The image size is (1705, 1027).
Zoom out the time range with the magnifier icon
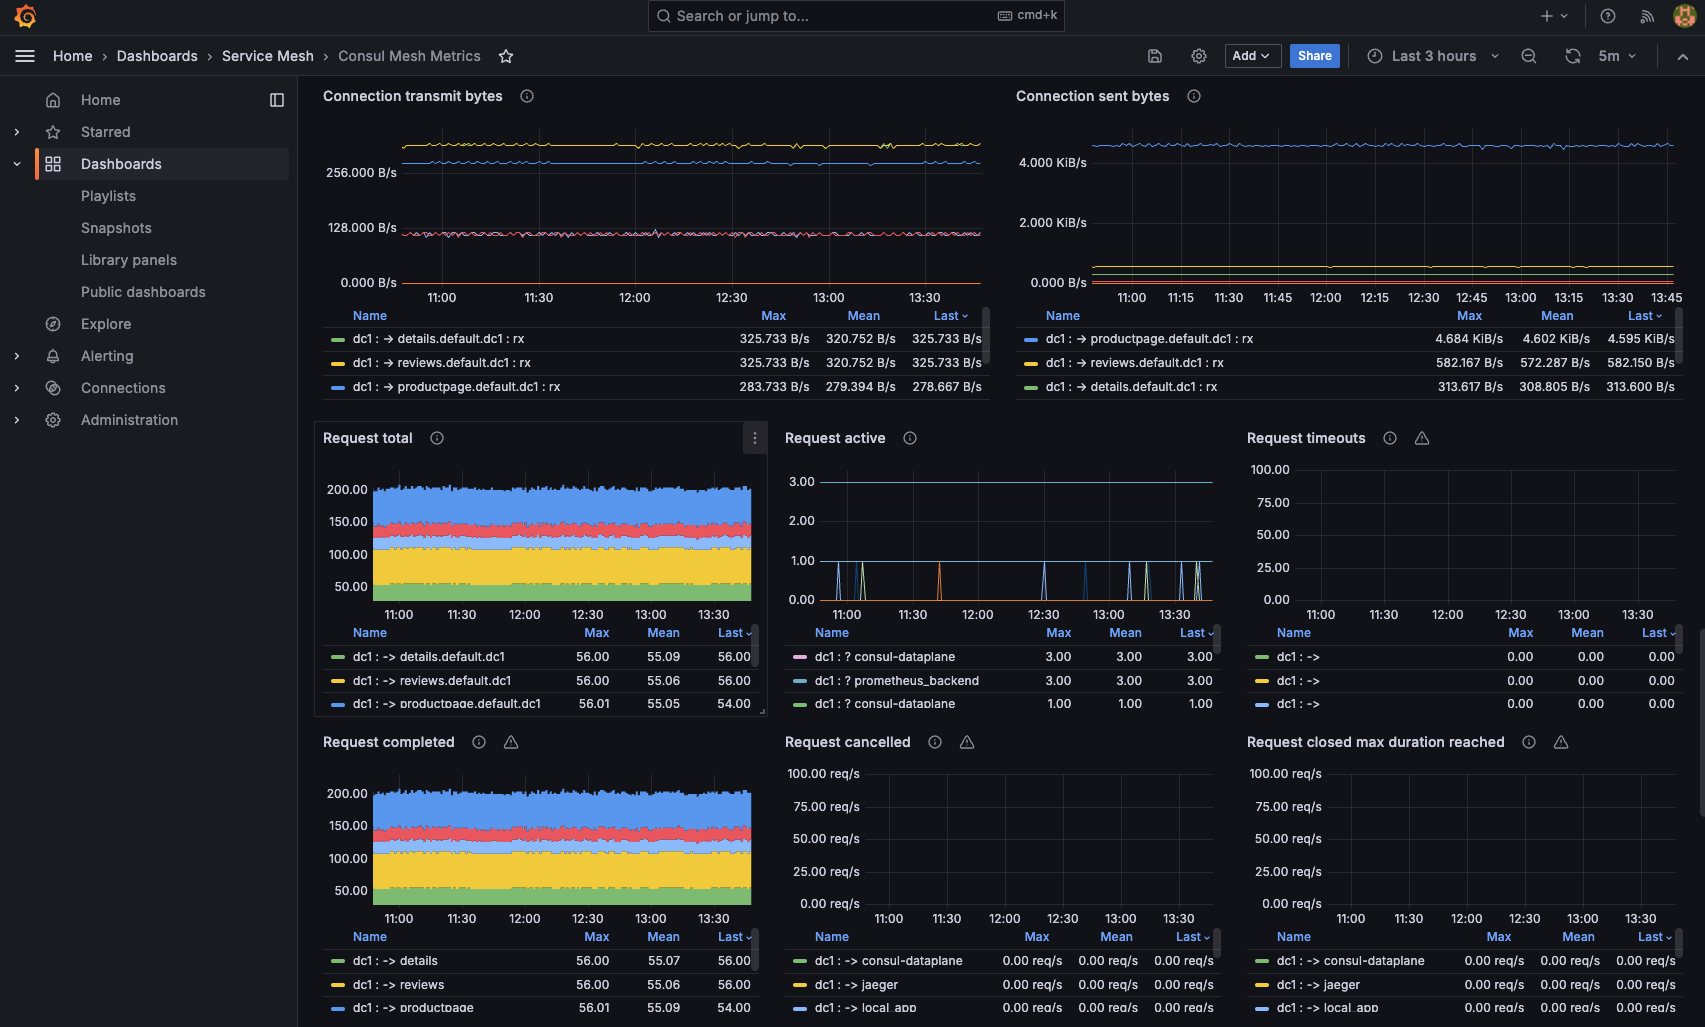(x=1528, y=56)
